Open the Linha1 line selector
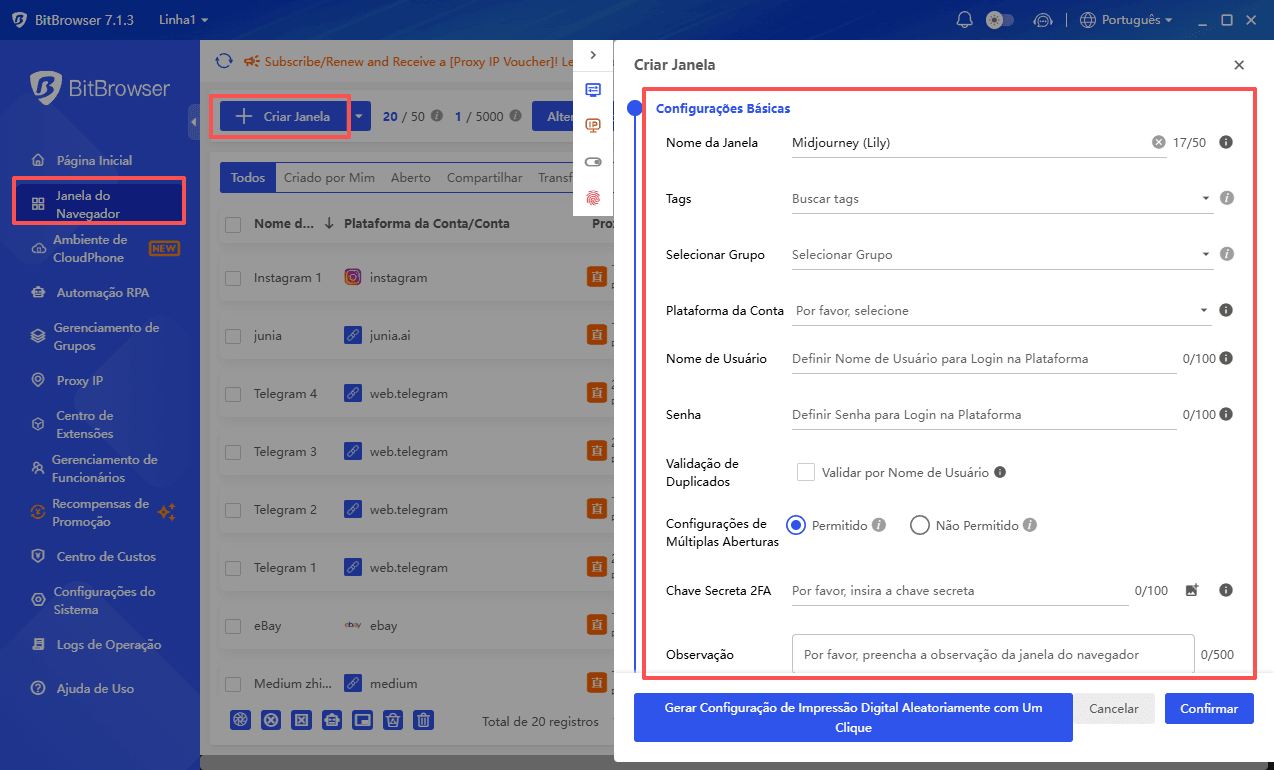1274x770 pixels. [183, 20]
